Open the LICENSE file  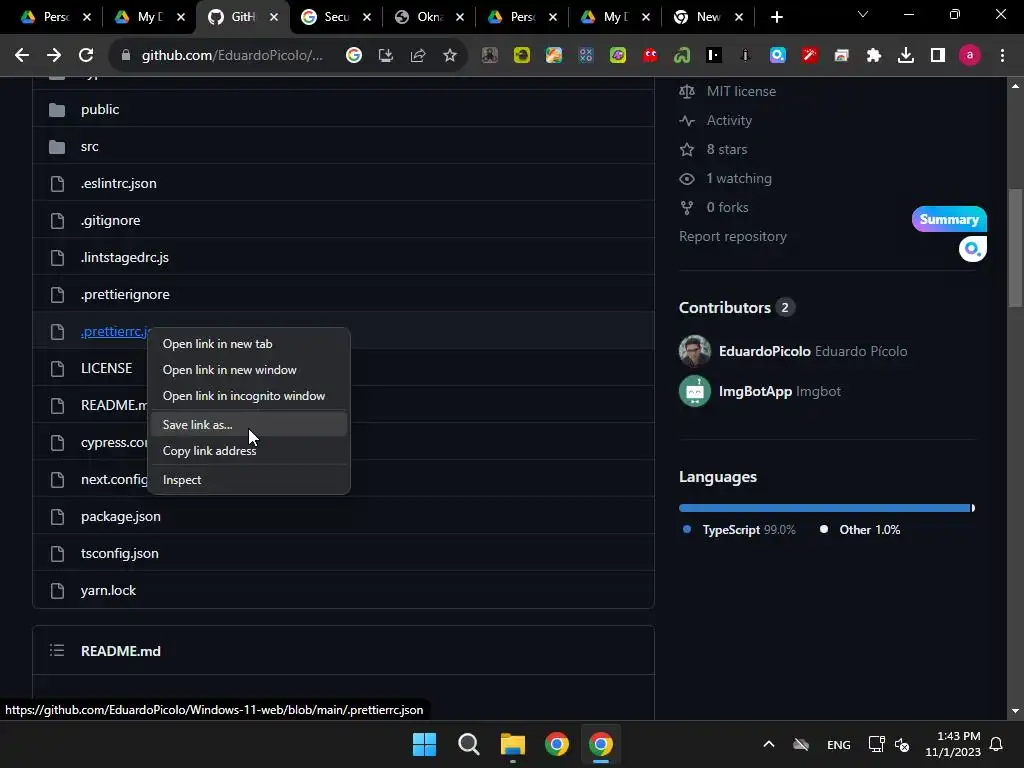point(106,368)
